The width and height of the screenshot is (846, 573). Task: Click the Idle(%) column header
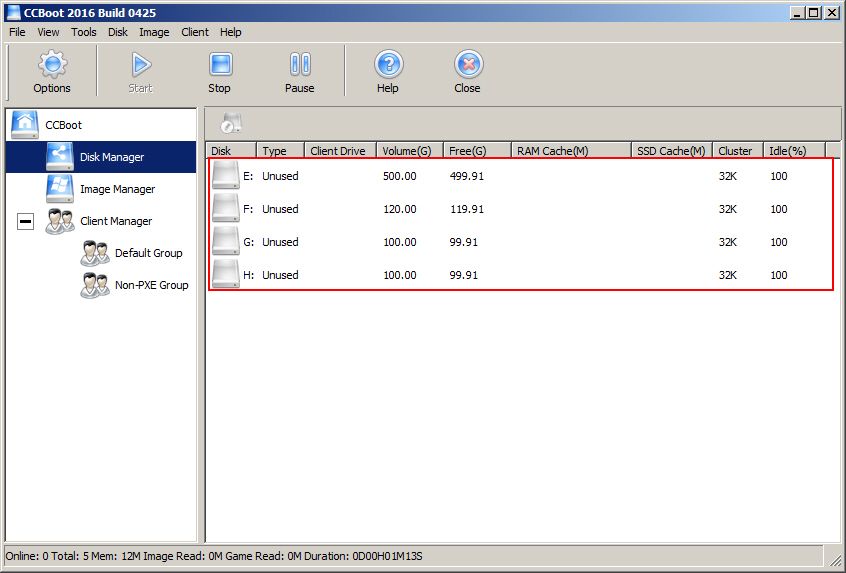(794, 151)
